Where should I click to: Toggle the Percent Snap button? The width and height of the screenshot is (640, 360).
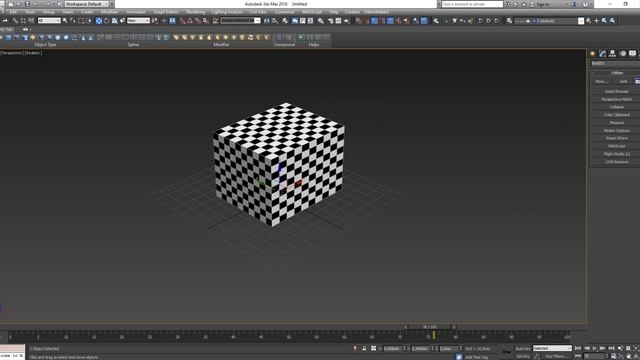(x=198, y=20)
